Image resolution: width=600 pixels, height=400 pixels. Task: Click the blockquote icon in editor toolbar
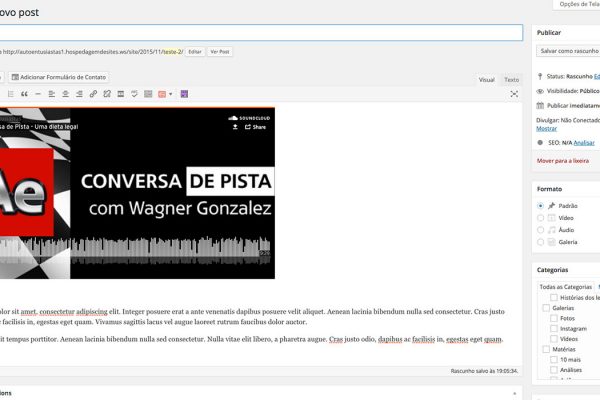point(24,94)
